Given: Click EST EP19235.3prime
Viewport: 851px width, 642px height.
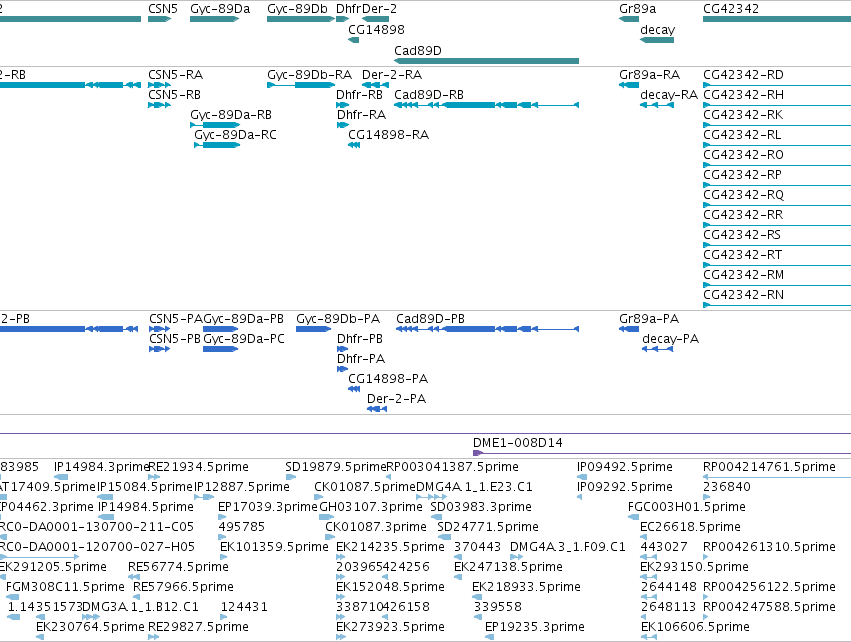Looking at the screenshot, I should [535, 627].
